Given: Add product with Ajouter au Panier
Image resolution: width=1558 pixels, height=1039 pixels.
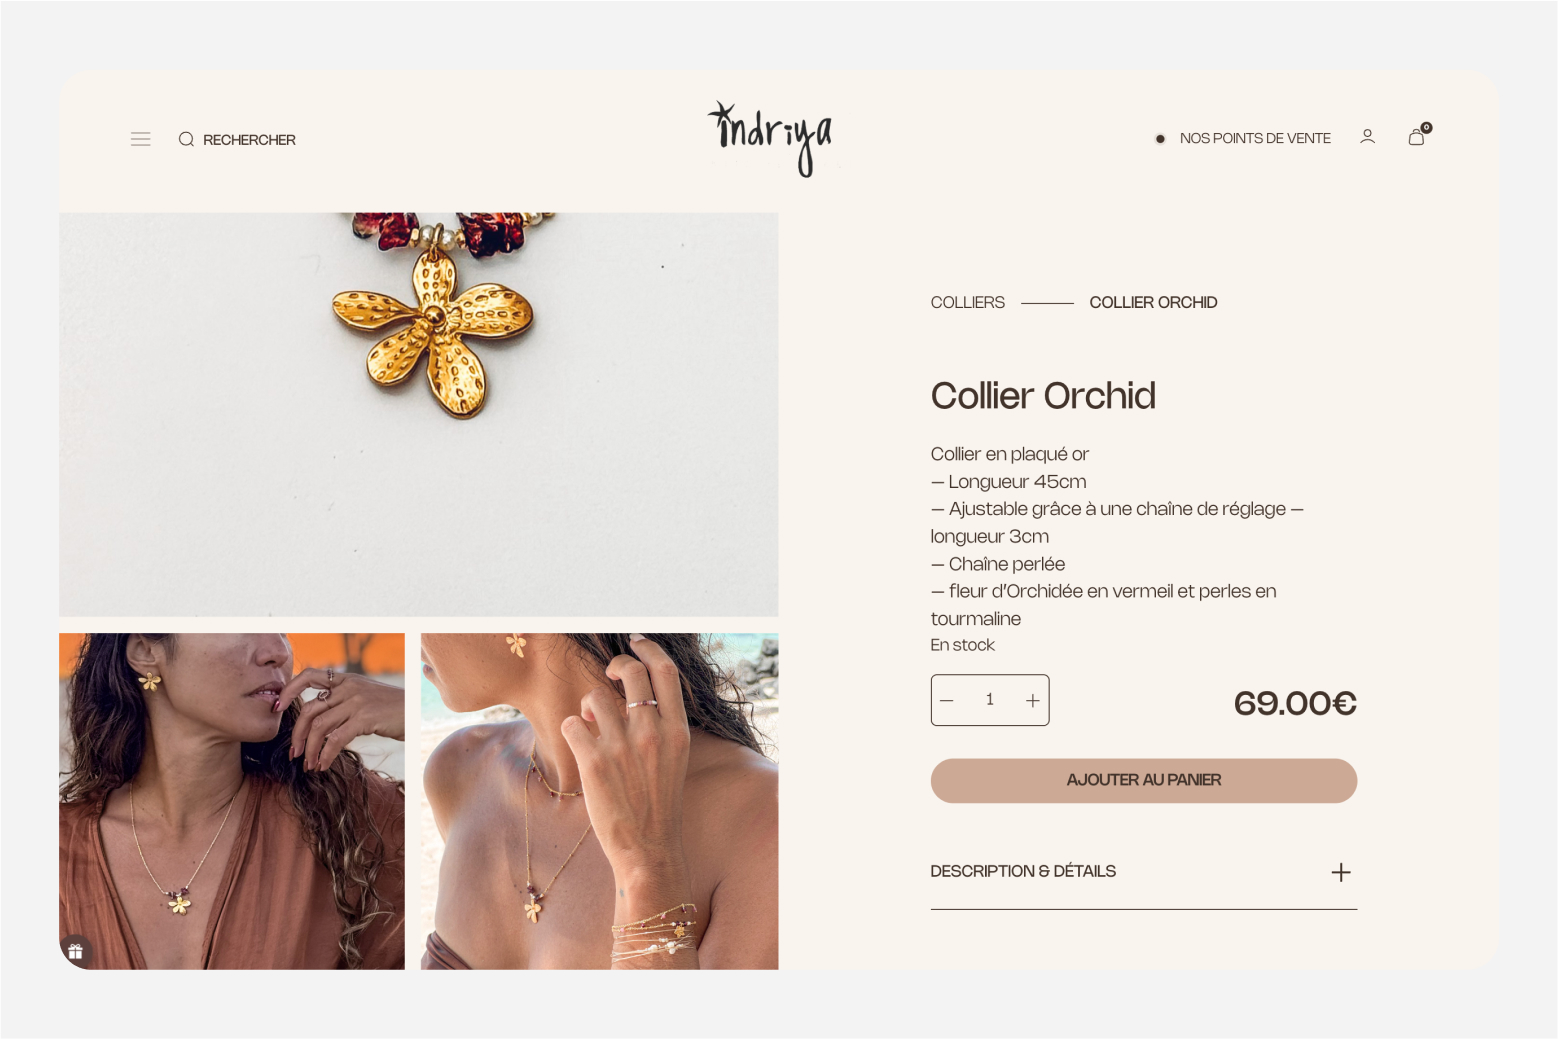Looking at the screenshot, I should (1143, 780).
